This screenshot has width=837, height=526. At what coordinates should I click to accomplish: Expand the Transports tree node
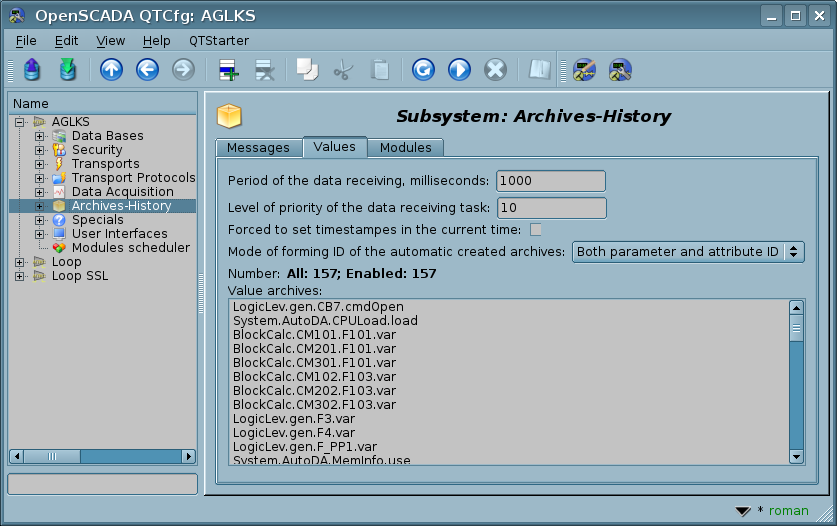[40, 164]
